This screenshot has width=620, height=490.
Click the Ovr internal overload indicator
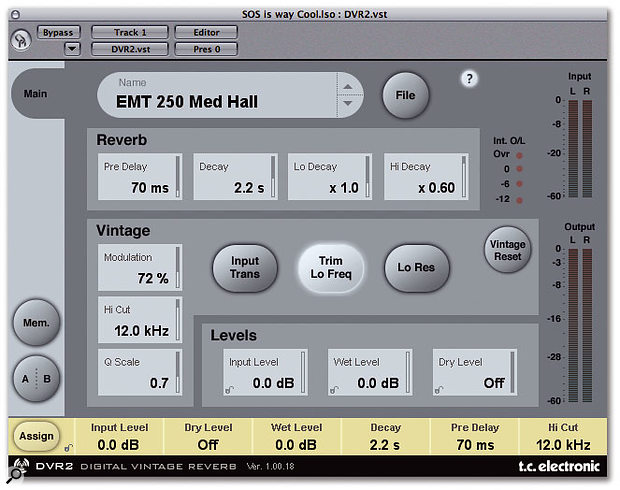[519, 155]
